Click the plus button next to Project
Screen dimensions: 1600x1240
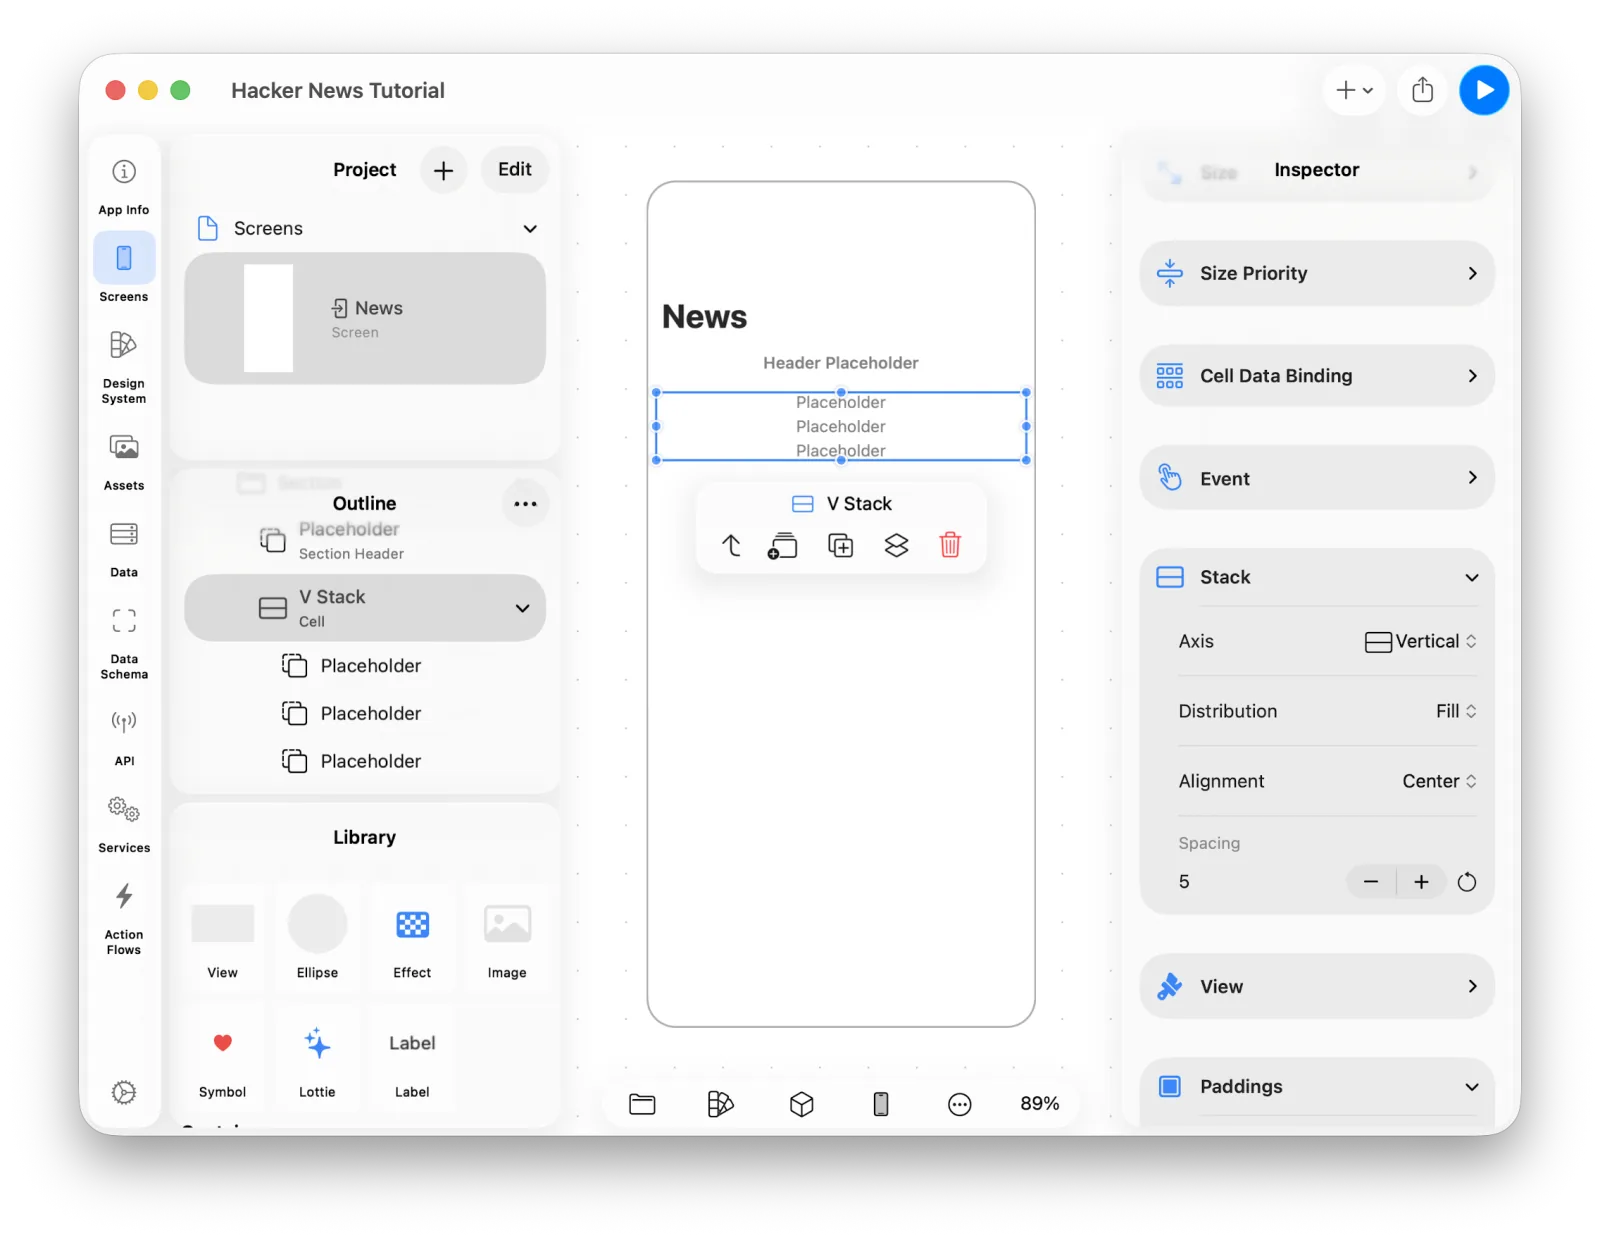(443, 170)
